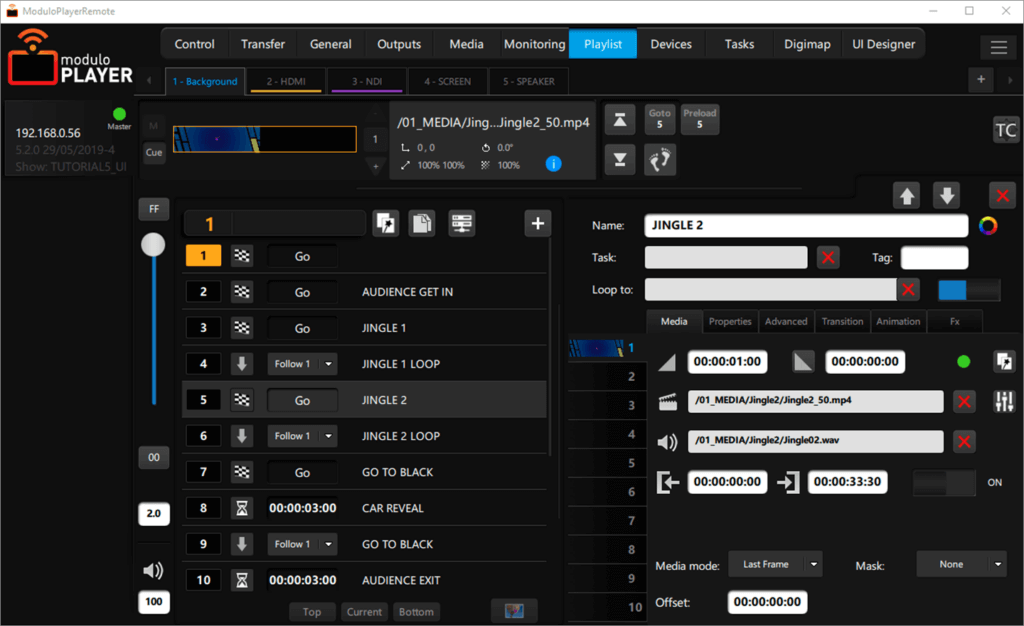Switch to the Monitoring tab
The height and width of the screenshot is (626, 1024).
(534, 44)
